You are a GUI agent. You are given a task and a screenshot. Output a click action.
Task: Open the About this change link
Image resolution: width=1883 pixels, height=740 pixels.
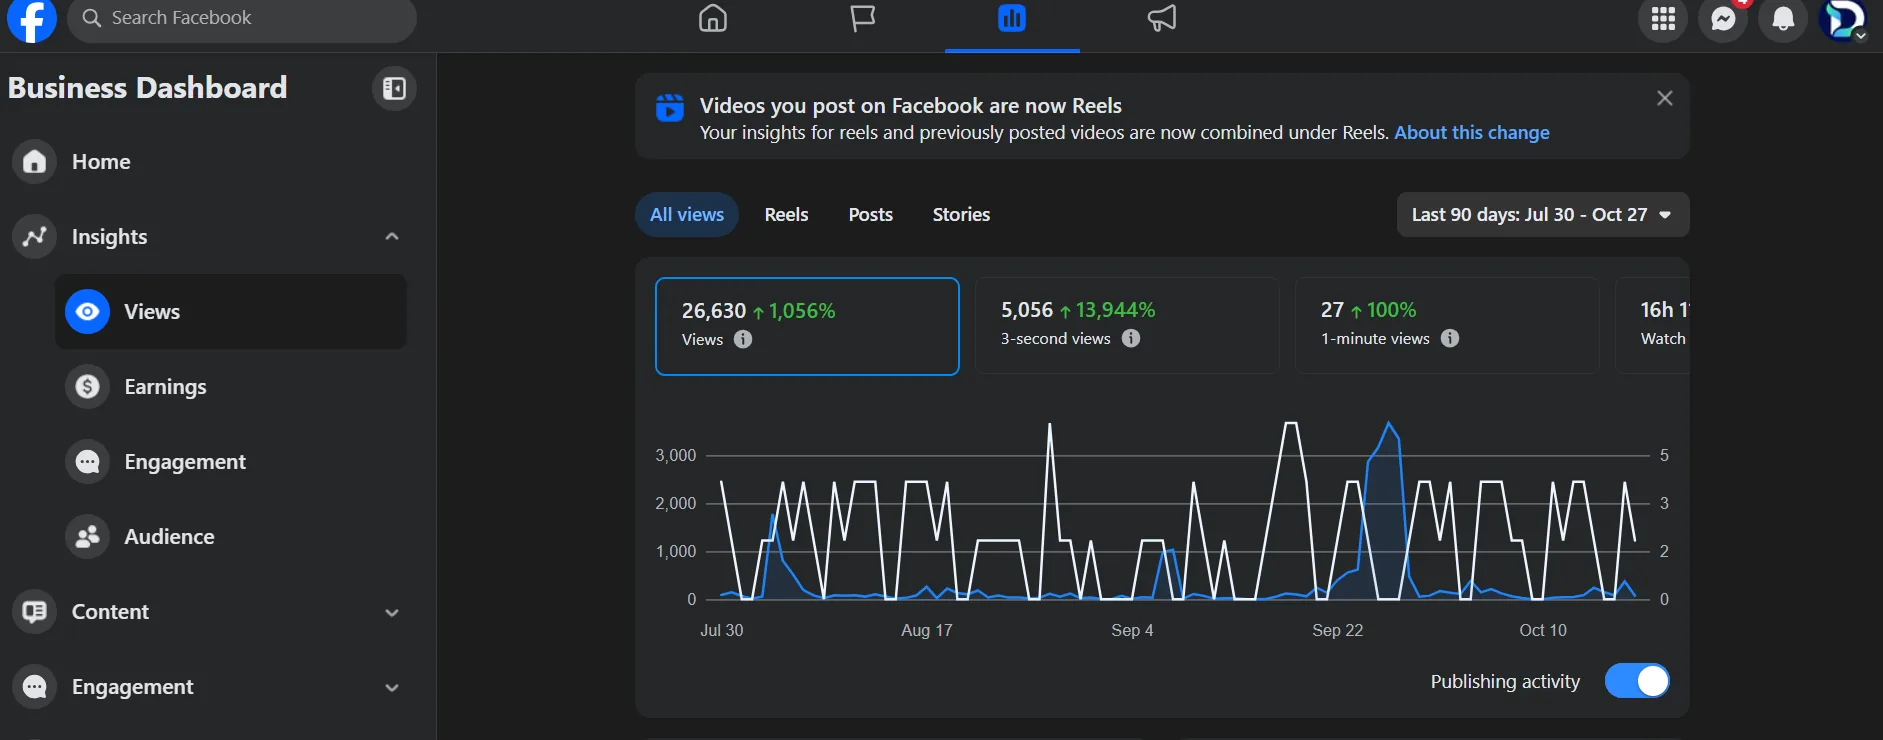point(1472,133)
